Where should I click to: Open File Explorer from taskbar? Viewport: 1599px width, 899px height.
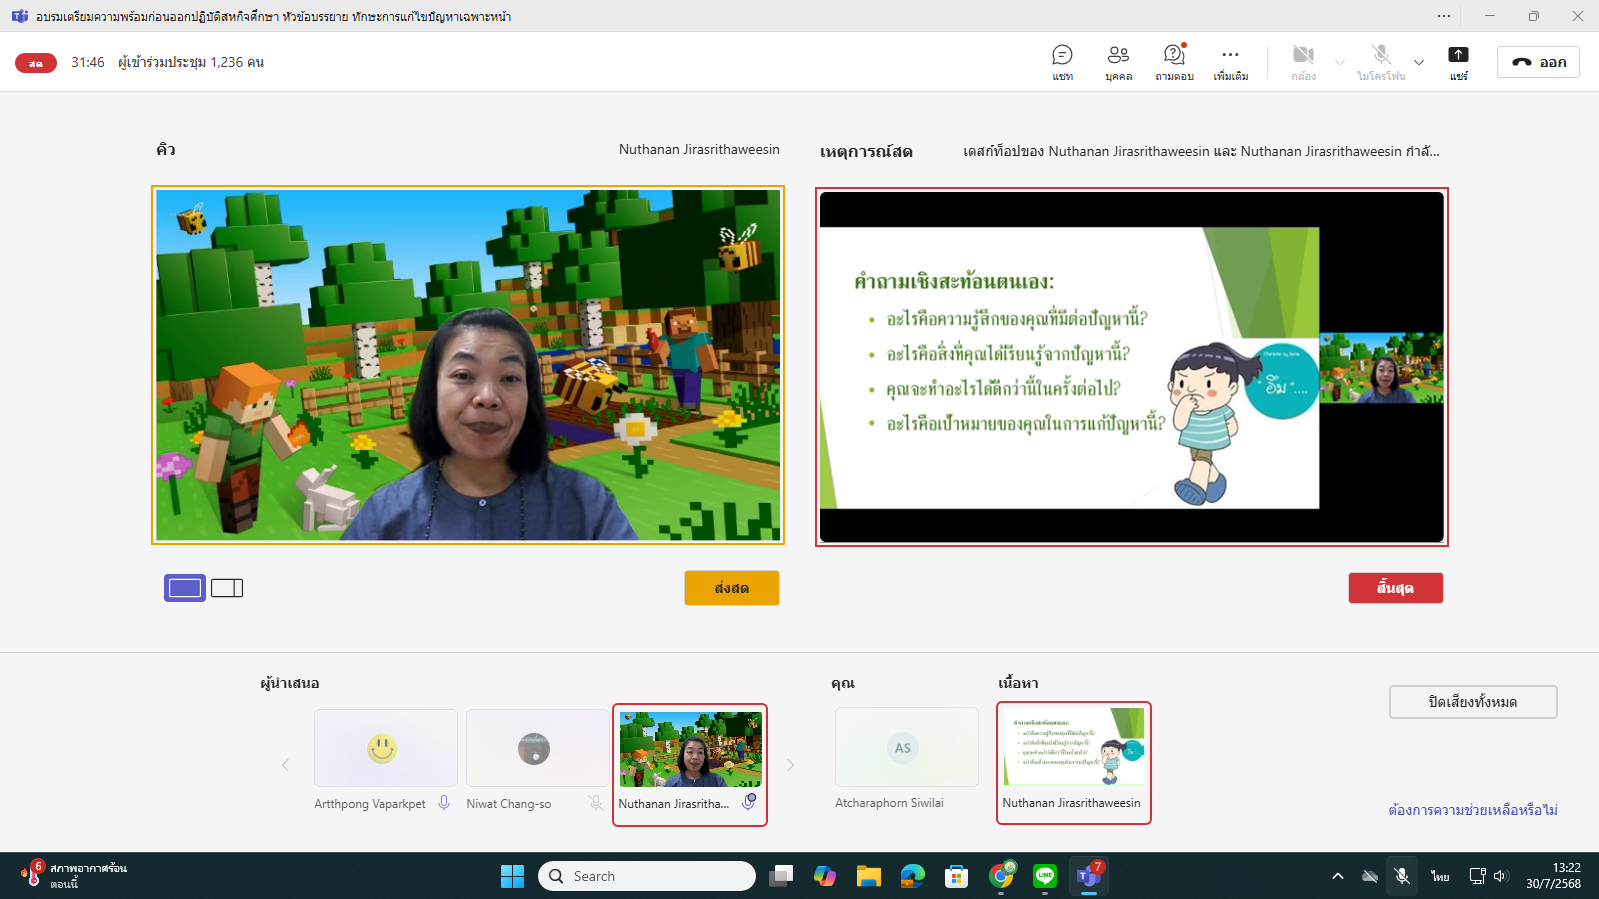click(x=869, y=876)
